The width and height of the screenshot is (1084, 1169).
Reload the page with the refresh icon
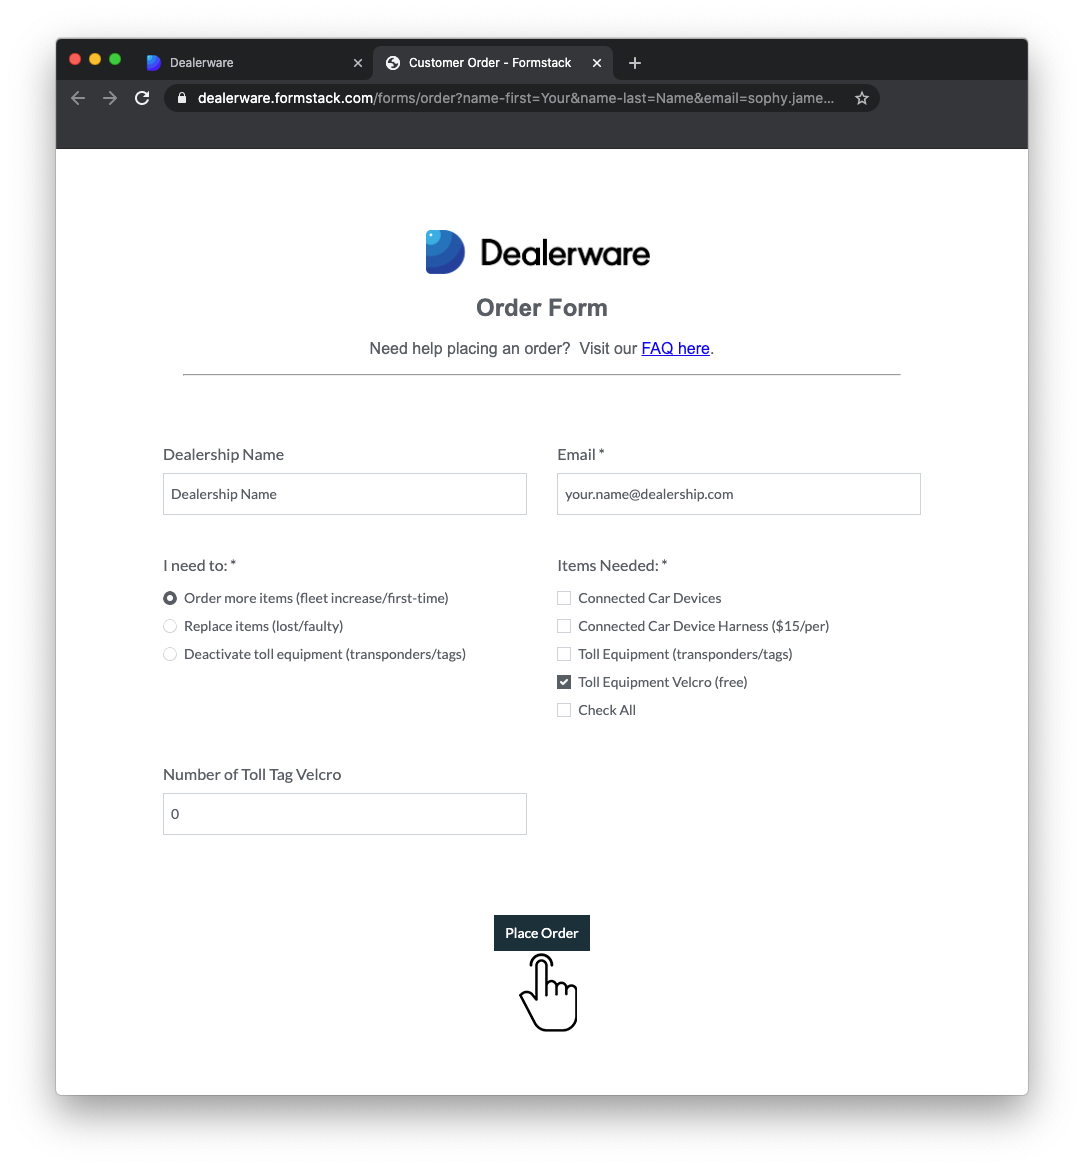tap(142, 98)
